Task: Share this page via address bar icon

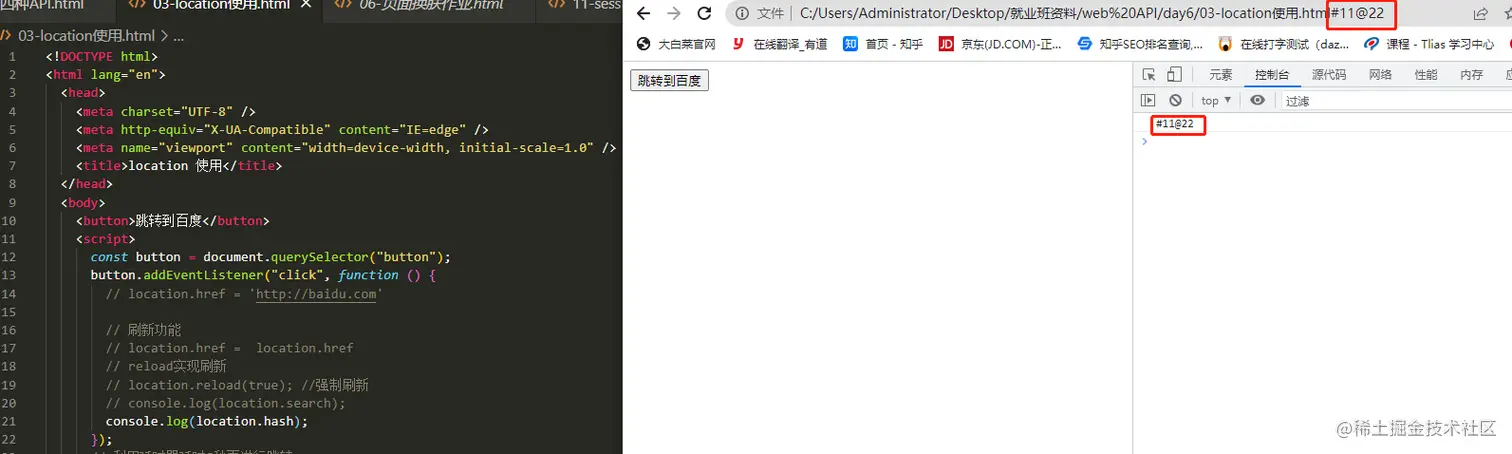Action: click(x=1479, y=14)
